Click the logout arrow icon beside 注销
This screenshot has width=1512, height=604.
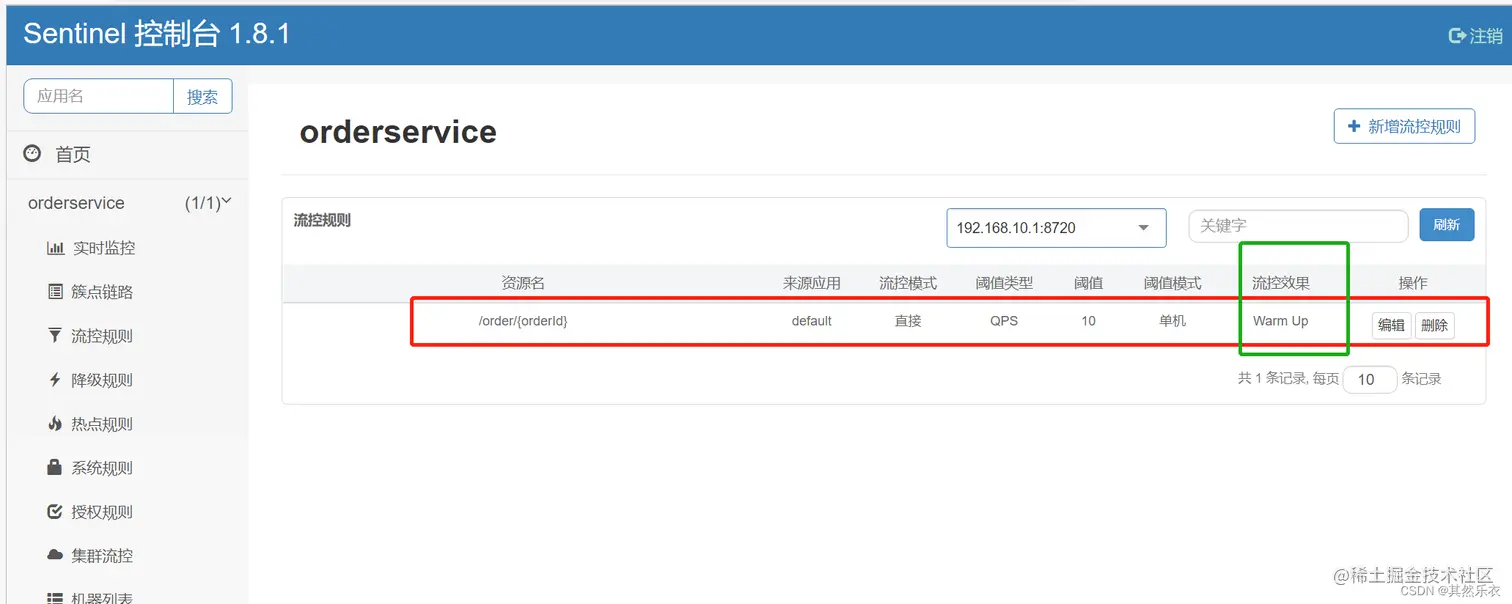coord(1458,35)
